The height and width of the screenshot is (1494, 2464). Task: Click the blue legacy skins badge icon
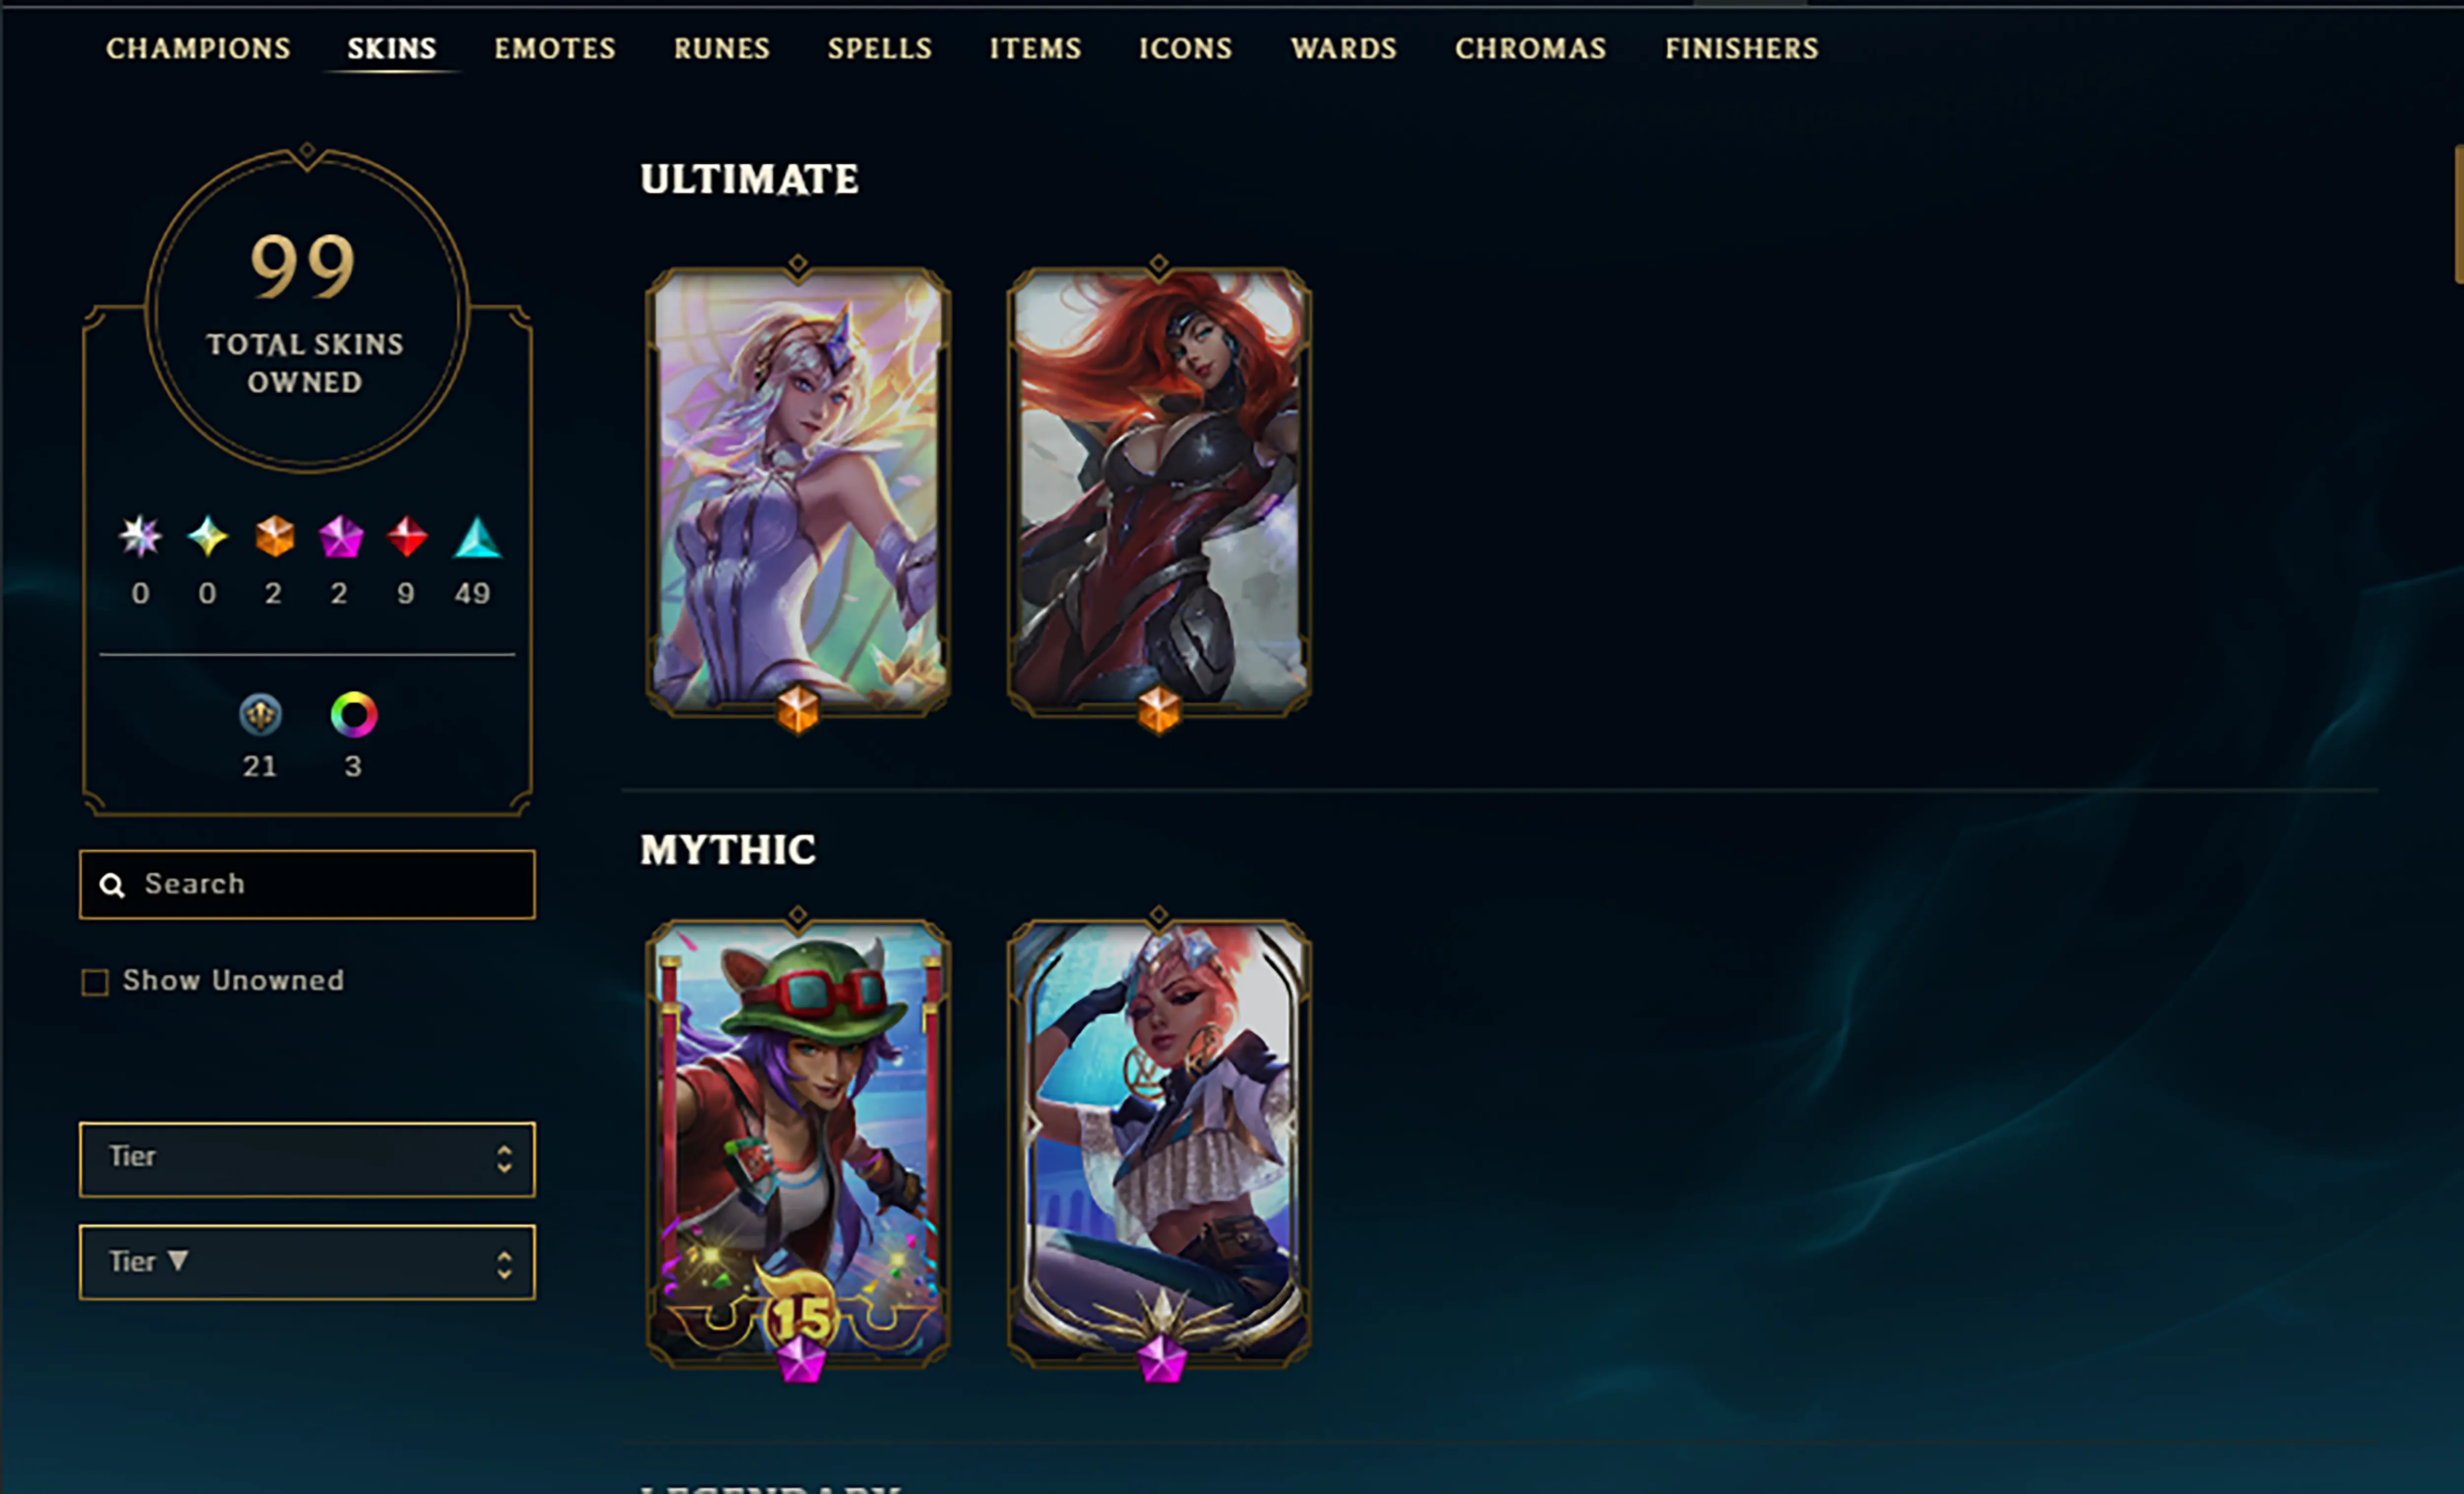pos(260,715)
